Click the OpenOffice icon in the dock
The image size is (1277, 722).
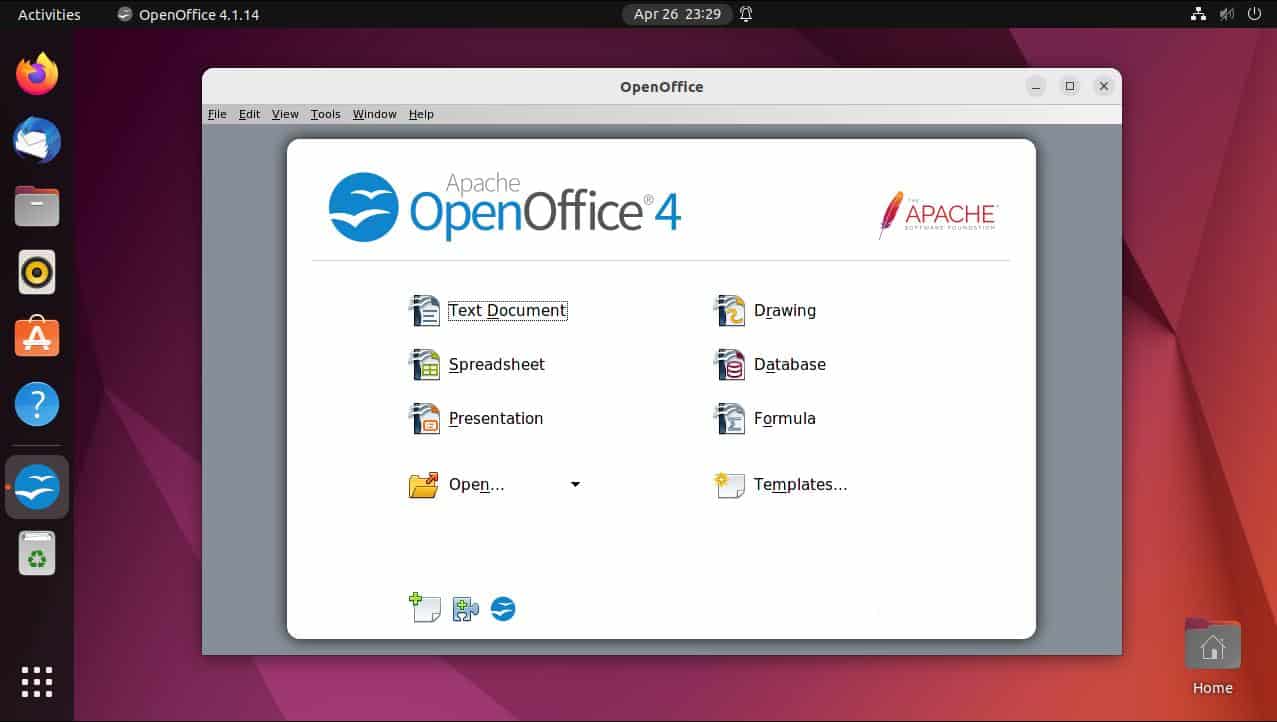(37, 487)
